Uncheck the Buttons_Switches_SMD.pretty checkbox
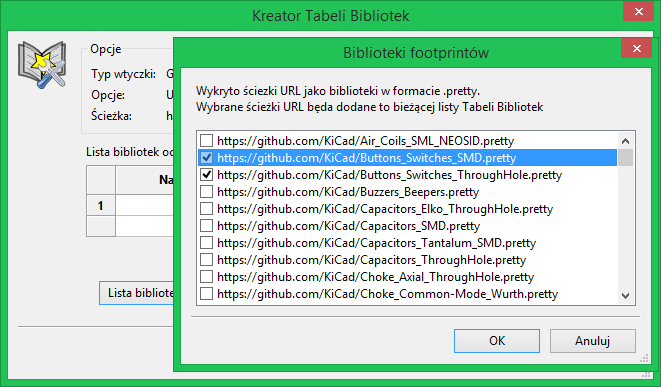 pos(206,158)
